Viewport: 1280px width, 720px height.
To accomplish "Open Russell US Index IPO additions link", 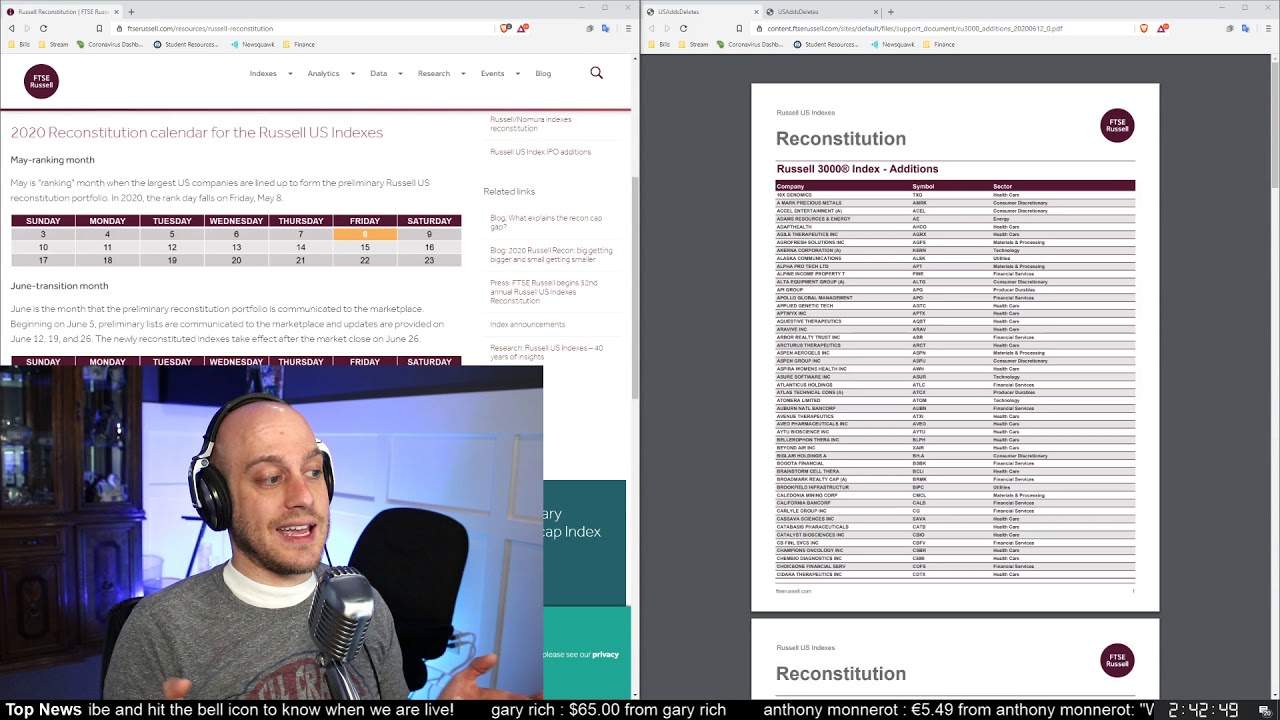I will [x=540, y=152].
